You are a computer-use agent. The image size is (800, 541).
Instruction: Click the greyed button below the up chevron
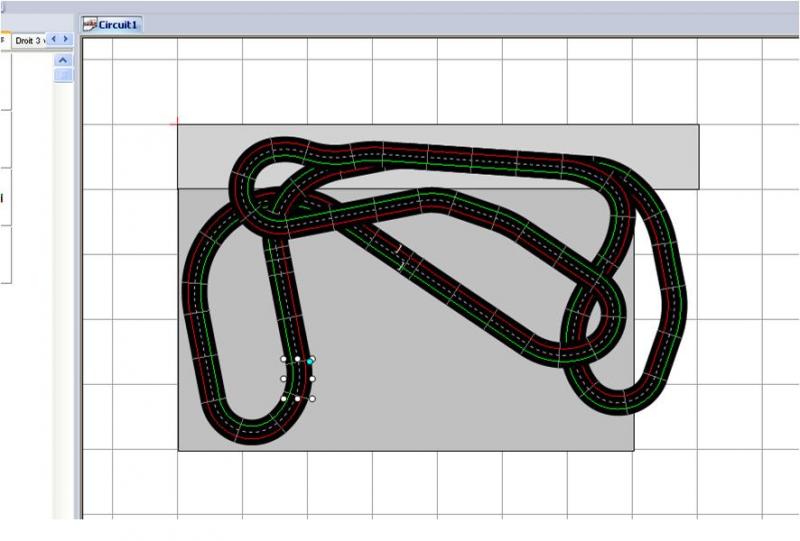pos(63,75)
